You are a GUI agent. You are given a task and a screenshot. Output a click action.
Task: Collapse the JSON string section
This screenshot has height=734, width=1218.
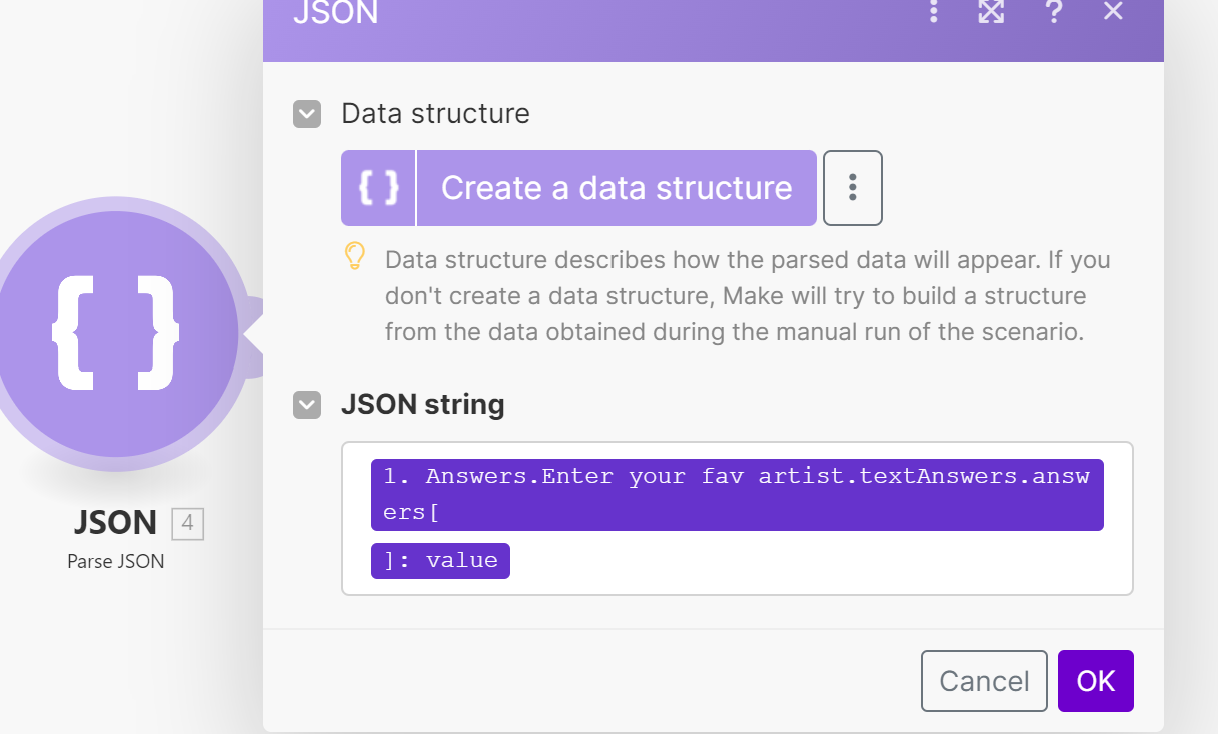(307, 405)
